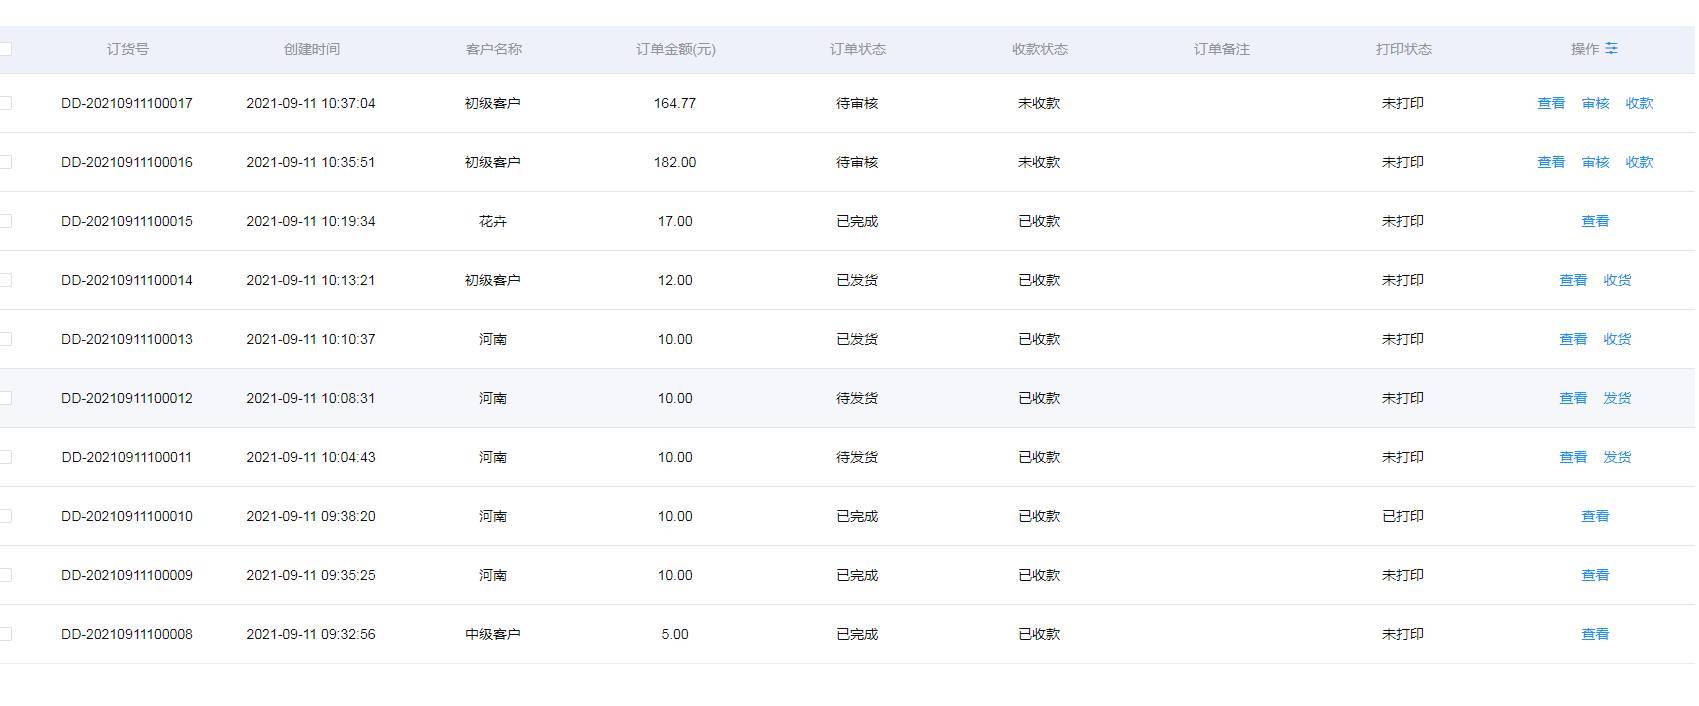The image size is (1699, 706).
Task: Open 查看 for order DD-20210911100010
Action: point(1594,516)
